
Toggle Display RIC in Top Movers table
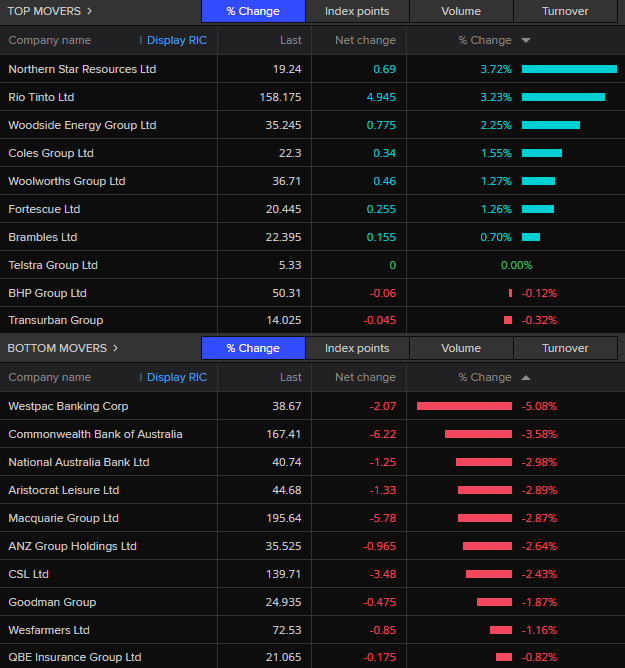(x=177, y=41)
